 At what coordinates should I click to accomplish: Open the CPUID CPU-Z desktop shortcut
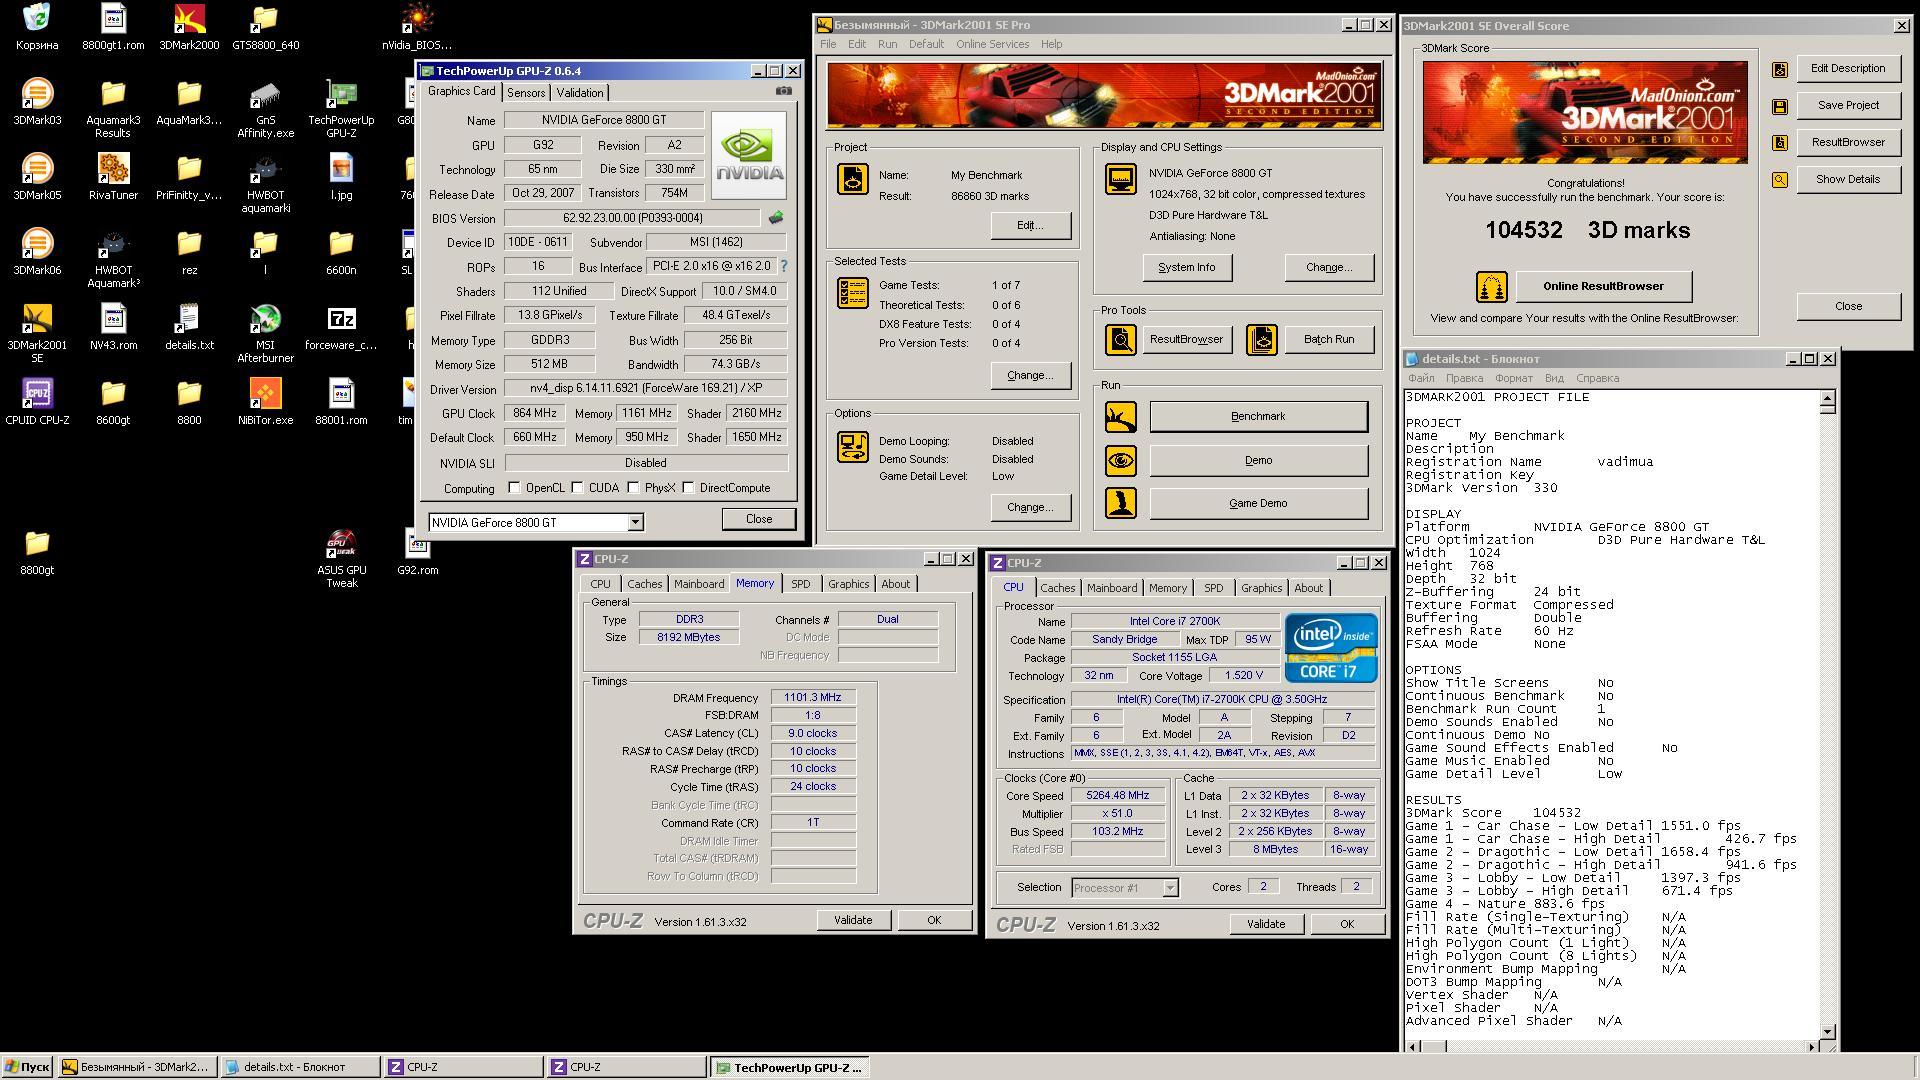coord(37,401)
